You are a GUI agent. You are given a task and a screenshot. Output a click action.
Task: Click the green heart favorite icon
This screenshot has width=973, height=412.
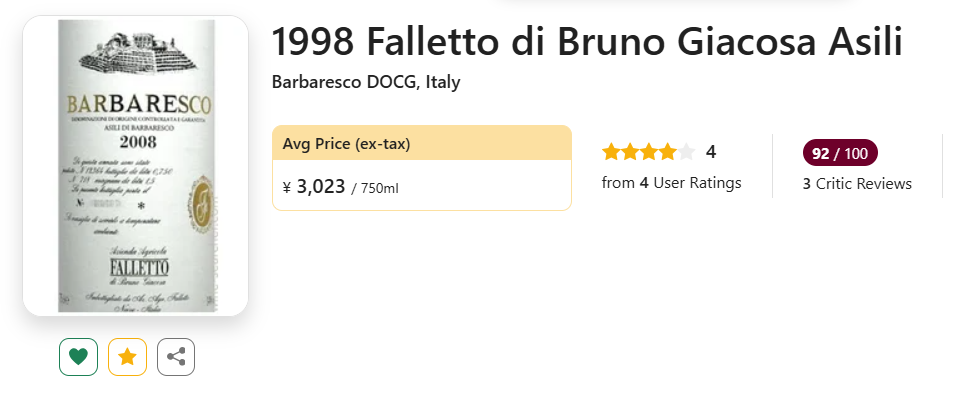tap(78, 357)
